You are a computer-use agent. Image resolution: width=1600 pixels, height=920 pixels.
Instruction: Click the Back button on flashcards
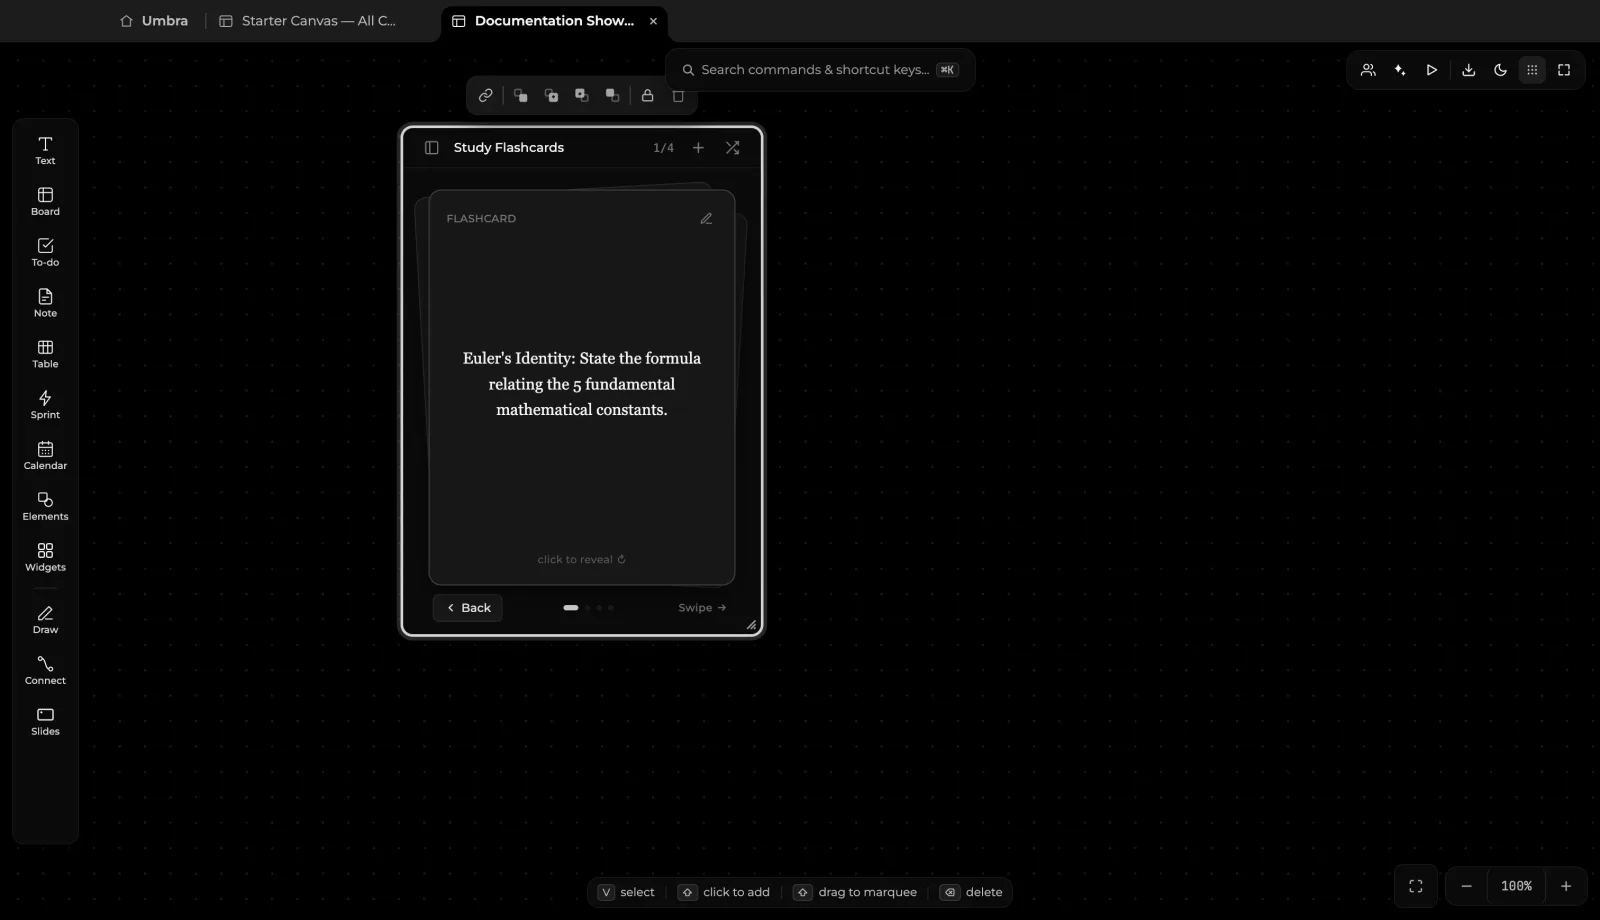(468, 607)
